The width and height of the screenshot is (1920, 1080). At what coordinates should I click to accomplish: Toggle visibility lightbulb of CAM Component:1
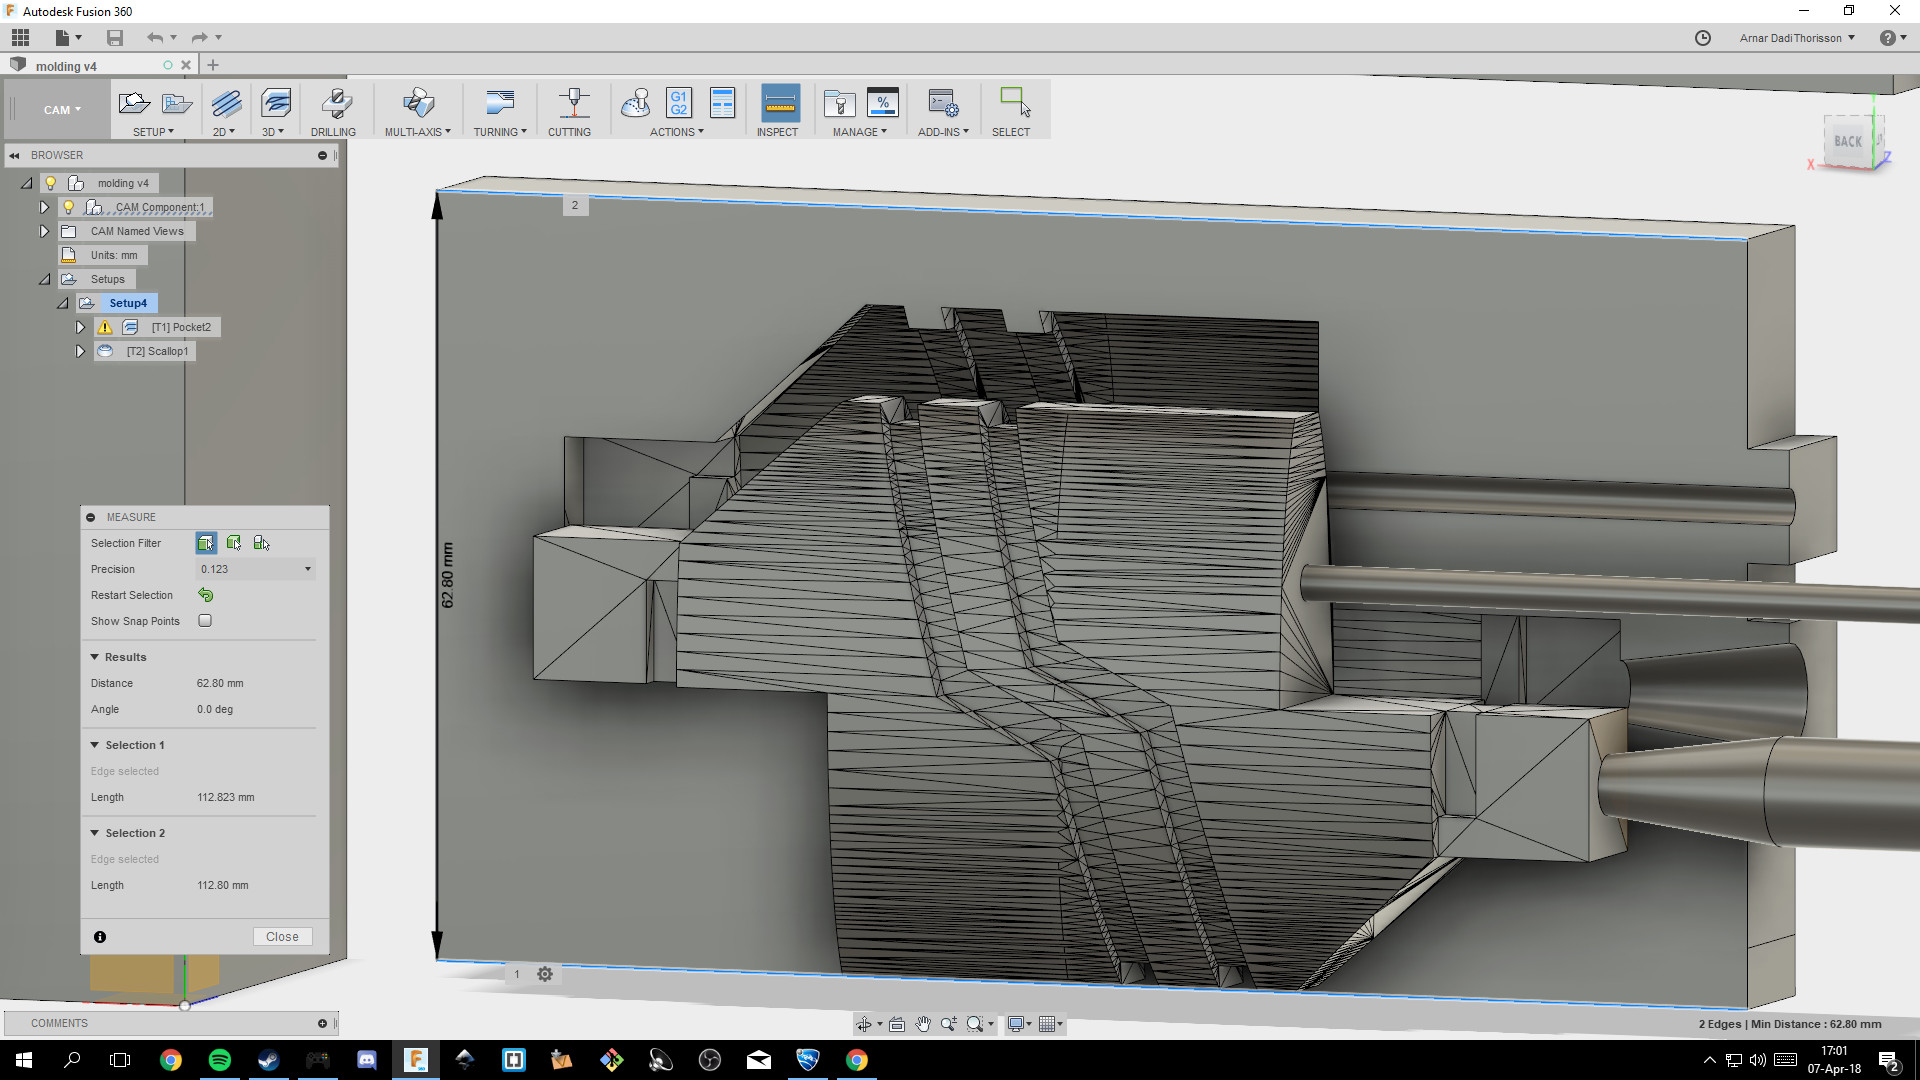(x=69, y=207)
